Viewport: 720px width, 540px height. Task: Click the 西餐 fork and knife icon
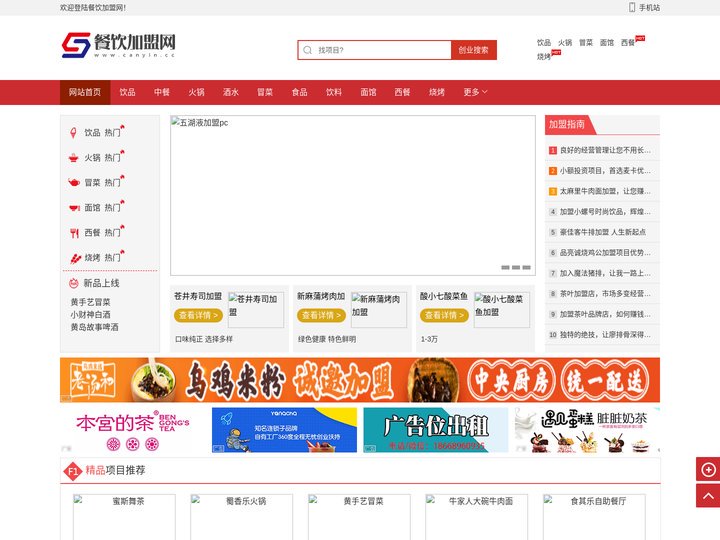pyautogui.click(x=74, y=233)
